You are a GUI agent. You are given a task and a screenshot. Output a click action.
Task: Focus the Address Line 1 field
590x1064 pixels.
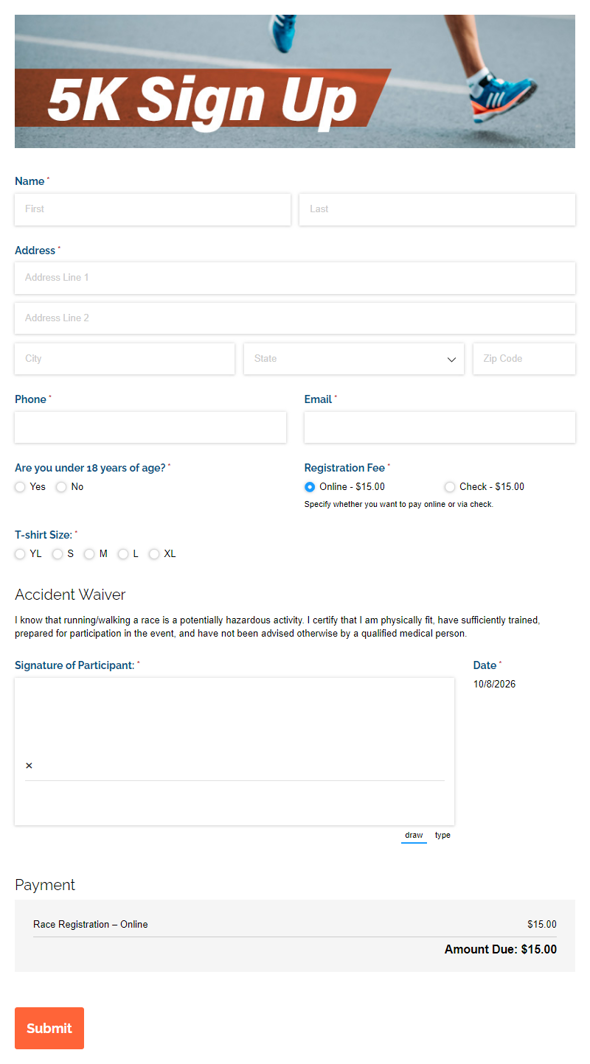coord(295,278)
